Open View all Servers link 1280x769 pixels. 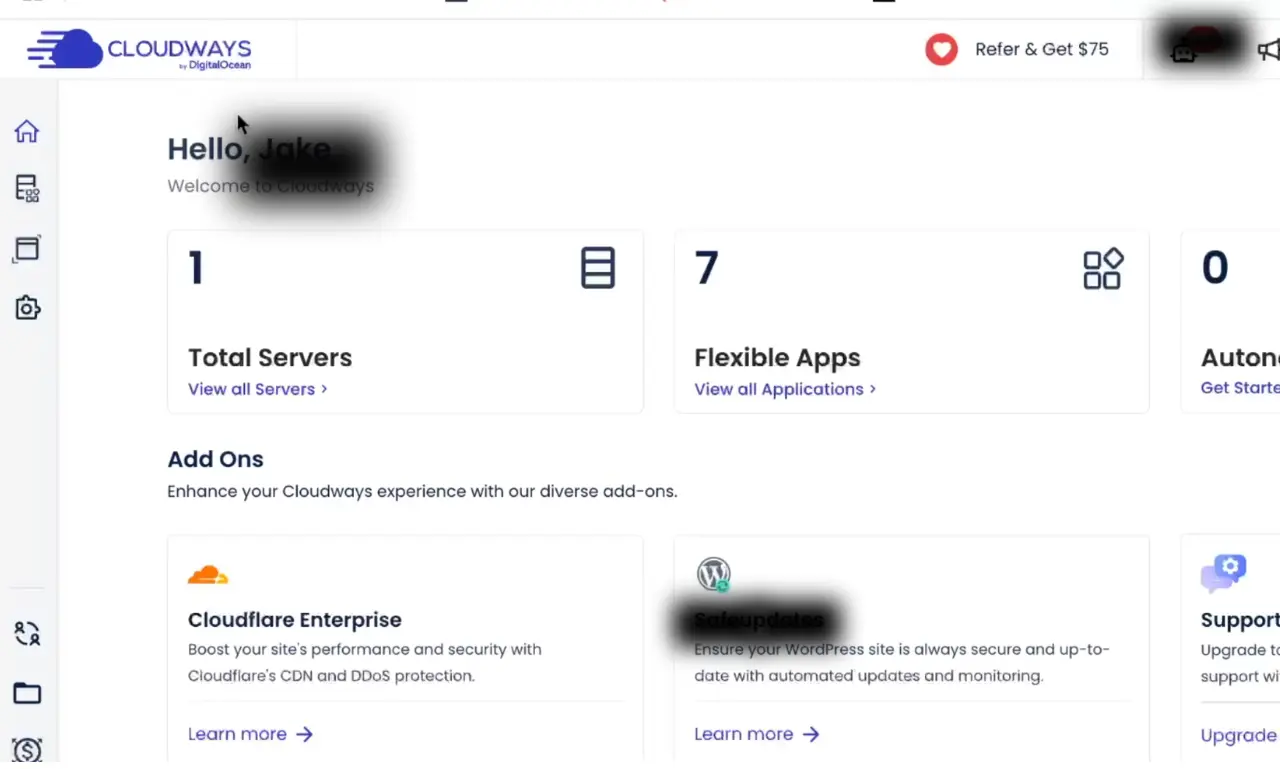(x=258, y=389)
